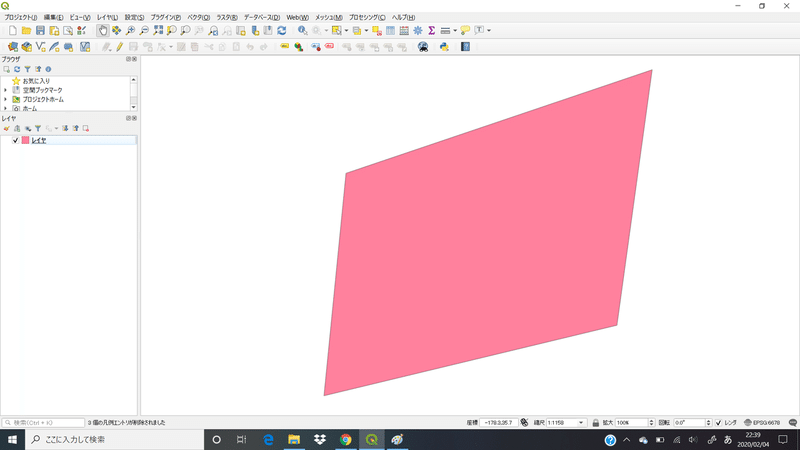Open the プロセシング menu
The width and height of the screenshot is (800, 450).
(367, 17)
